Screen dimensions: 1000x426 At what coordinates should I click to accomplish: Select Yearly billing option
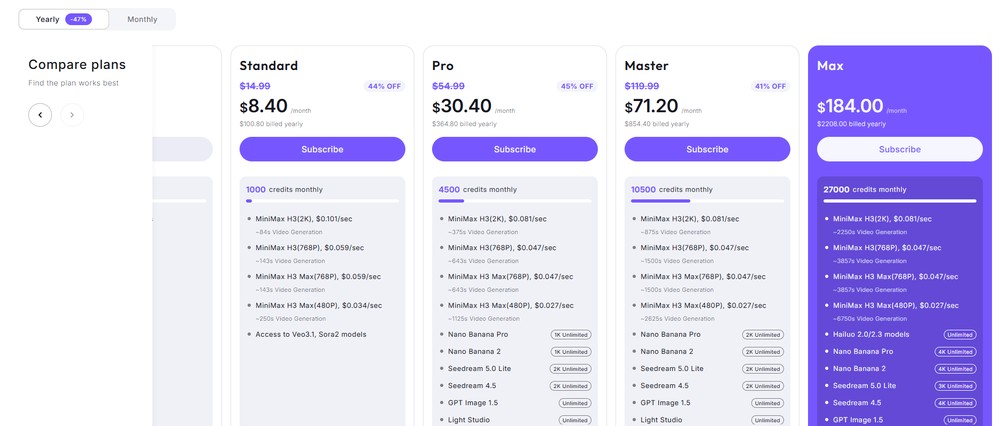point(64,19)
